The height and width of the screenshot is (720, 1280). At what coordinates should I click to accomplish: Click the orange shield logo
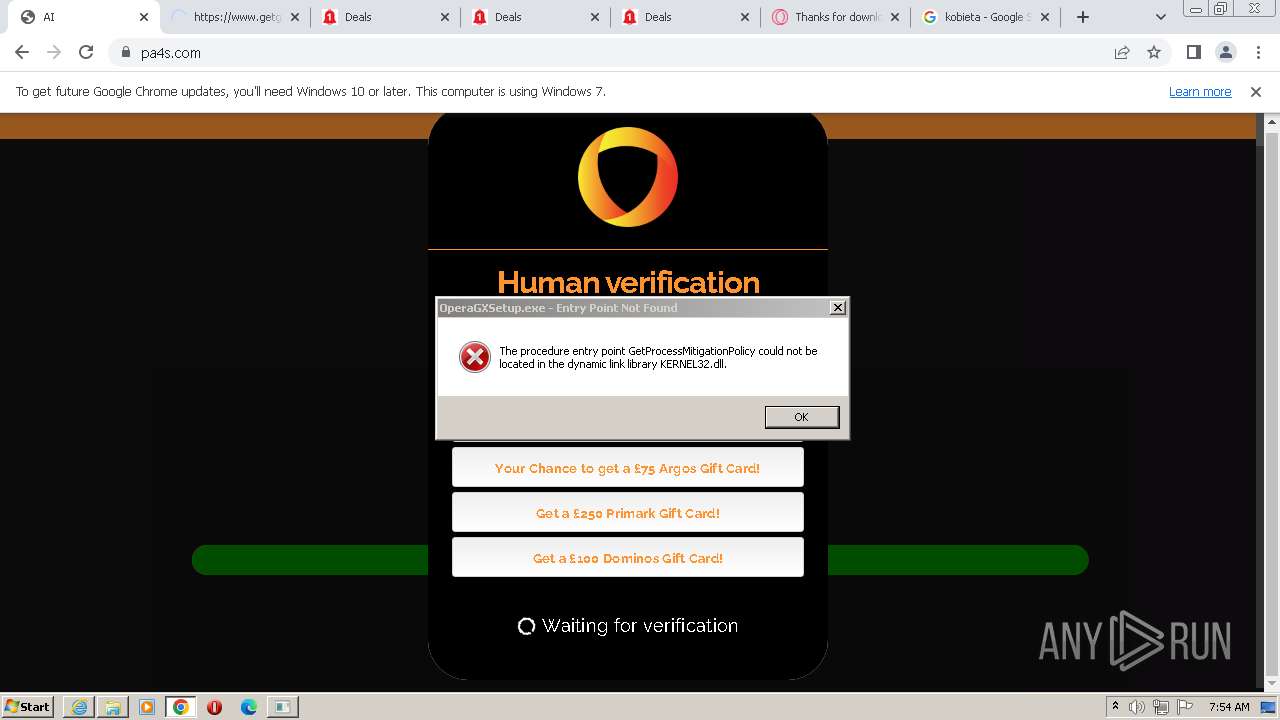[628, 177]
